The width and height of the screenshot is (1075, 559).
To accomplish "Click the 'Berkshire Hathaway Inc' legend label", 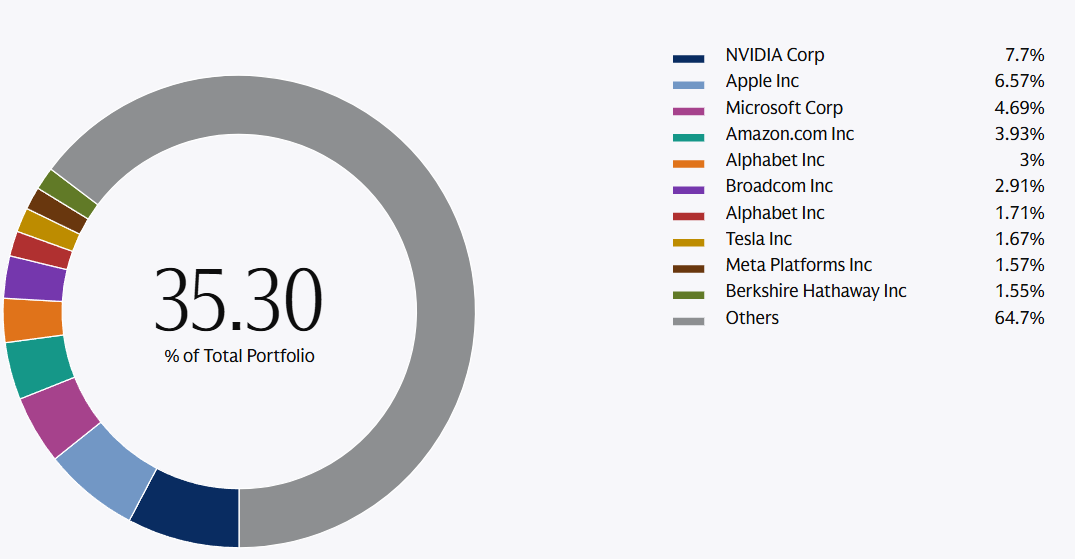I will 816,291.
